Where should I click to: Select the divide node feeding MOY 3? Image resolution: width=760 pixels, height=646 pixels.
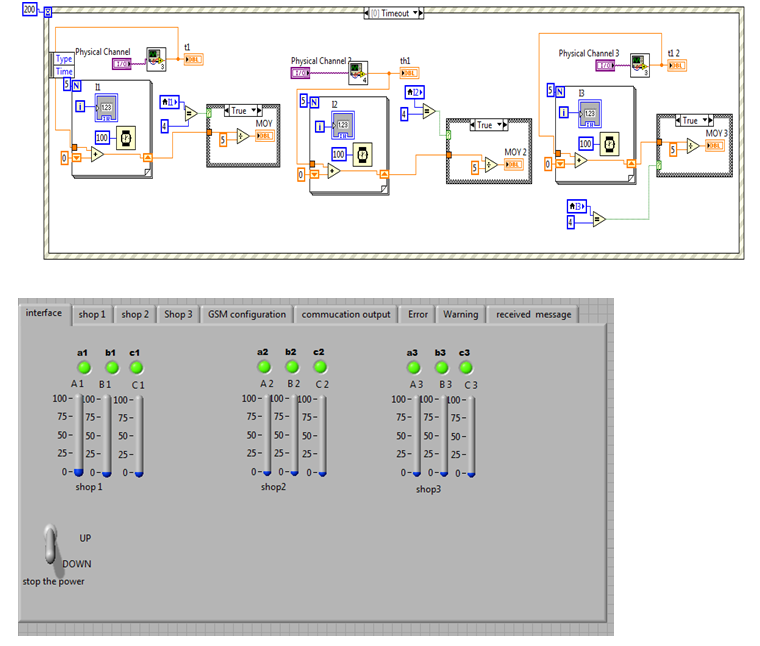click(x=693, y=146)
